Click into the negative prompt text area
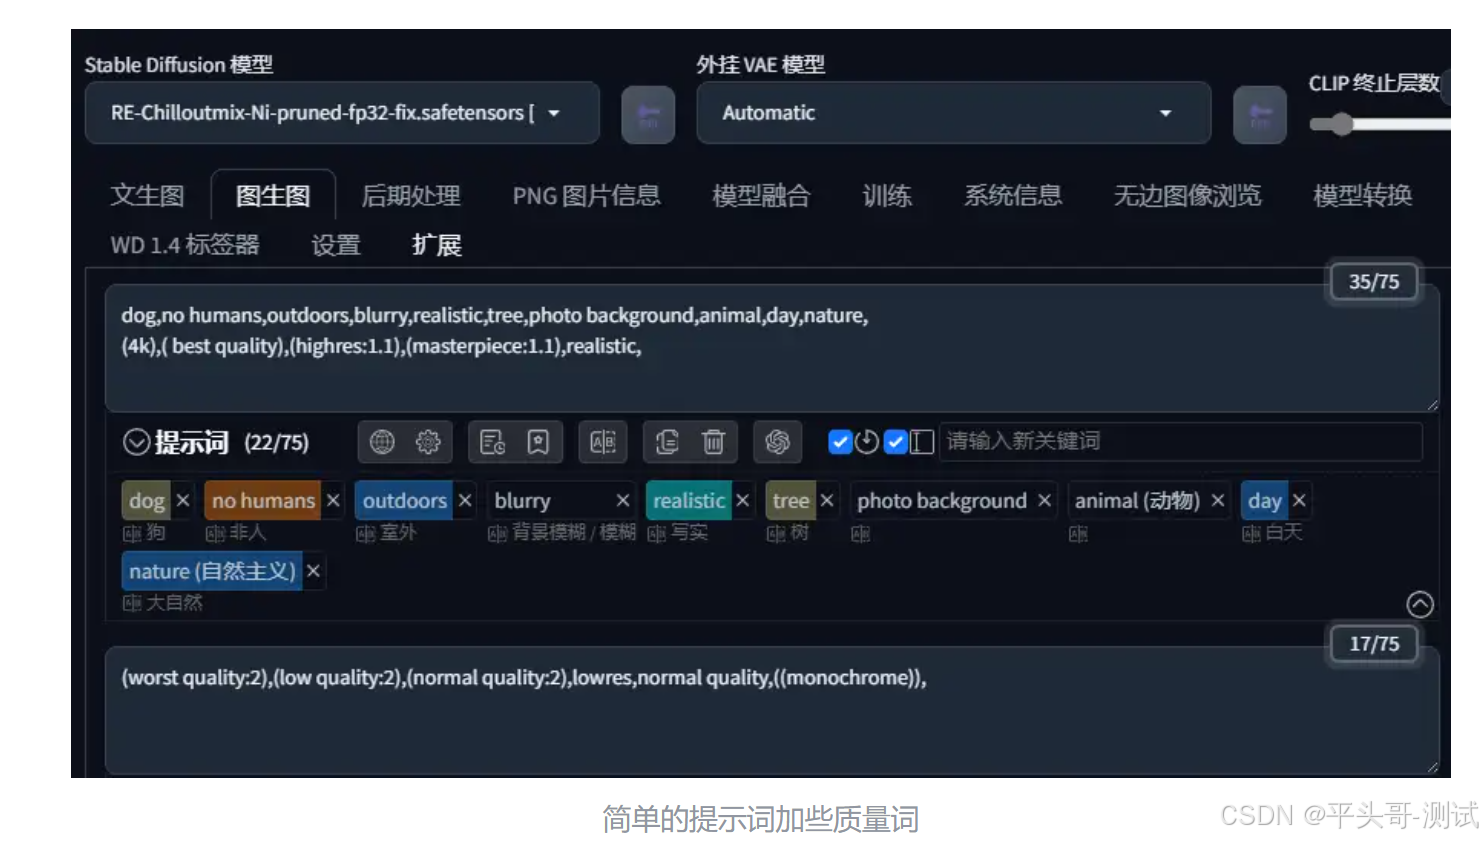 click(772, 710)
